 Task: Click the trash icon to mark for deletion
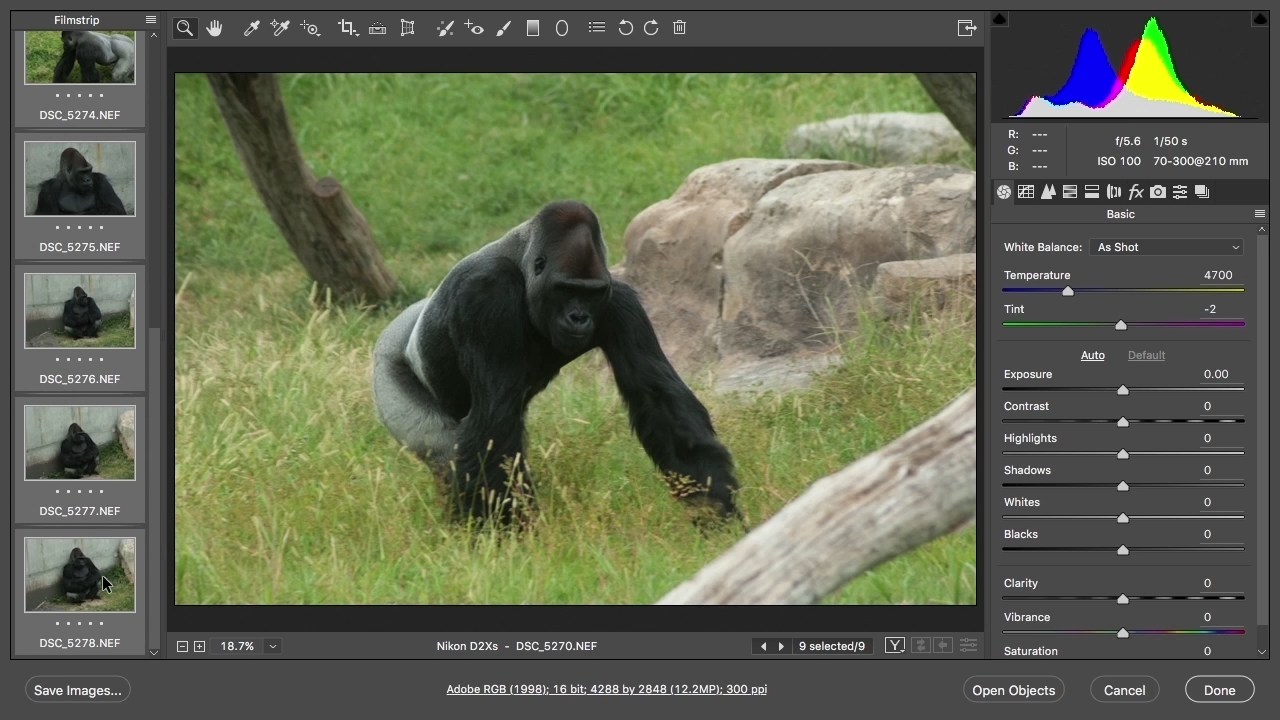679,28
